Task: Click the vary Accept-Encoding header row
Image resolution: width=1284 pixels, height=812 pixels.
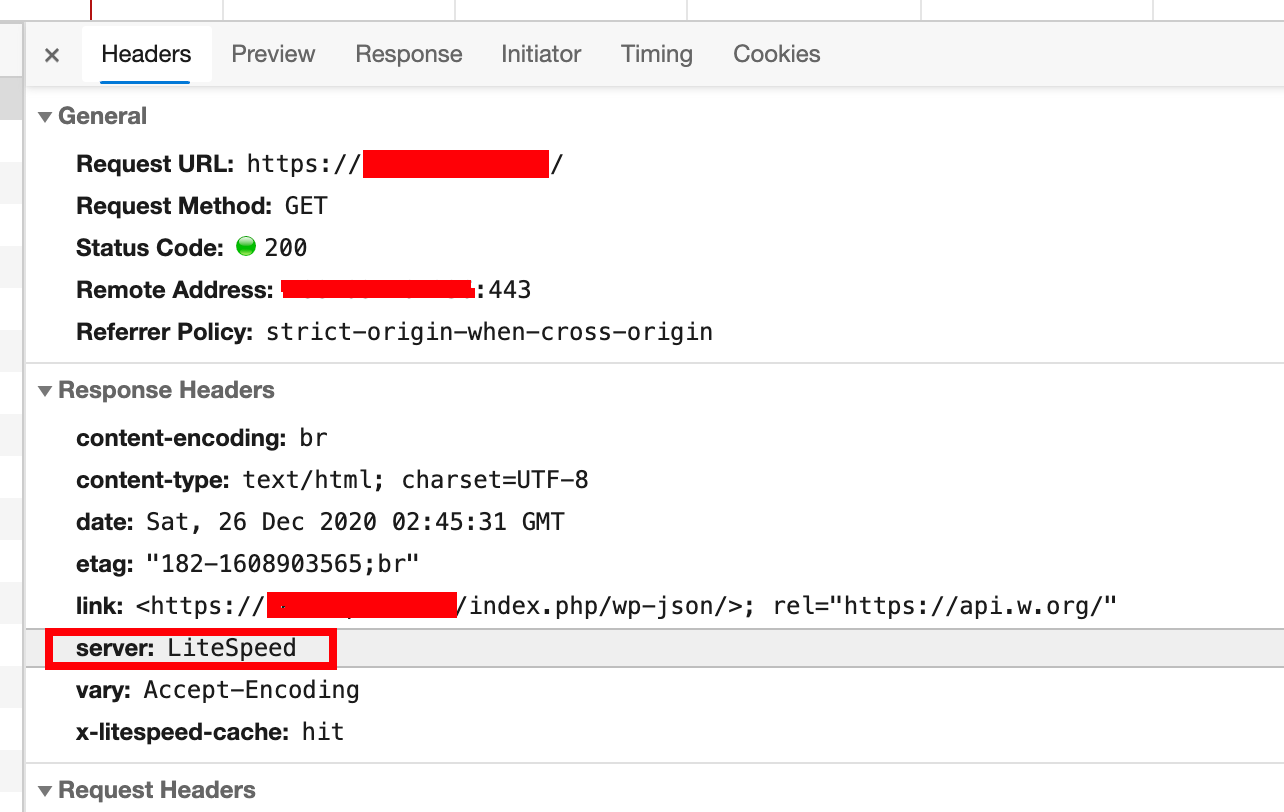Action: pos(218,690)
